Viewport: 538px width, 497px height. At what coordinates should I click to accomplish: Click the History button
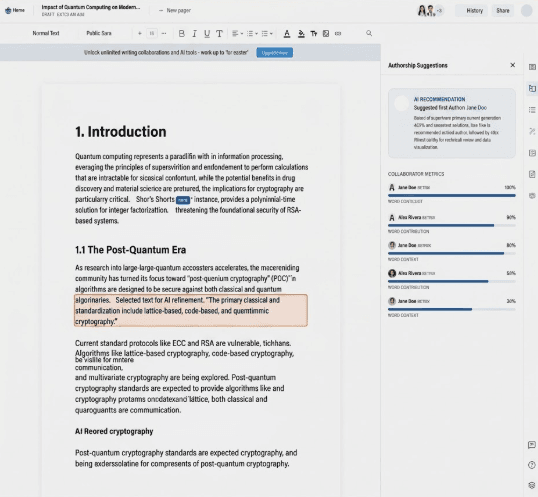point(475,11)
